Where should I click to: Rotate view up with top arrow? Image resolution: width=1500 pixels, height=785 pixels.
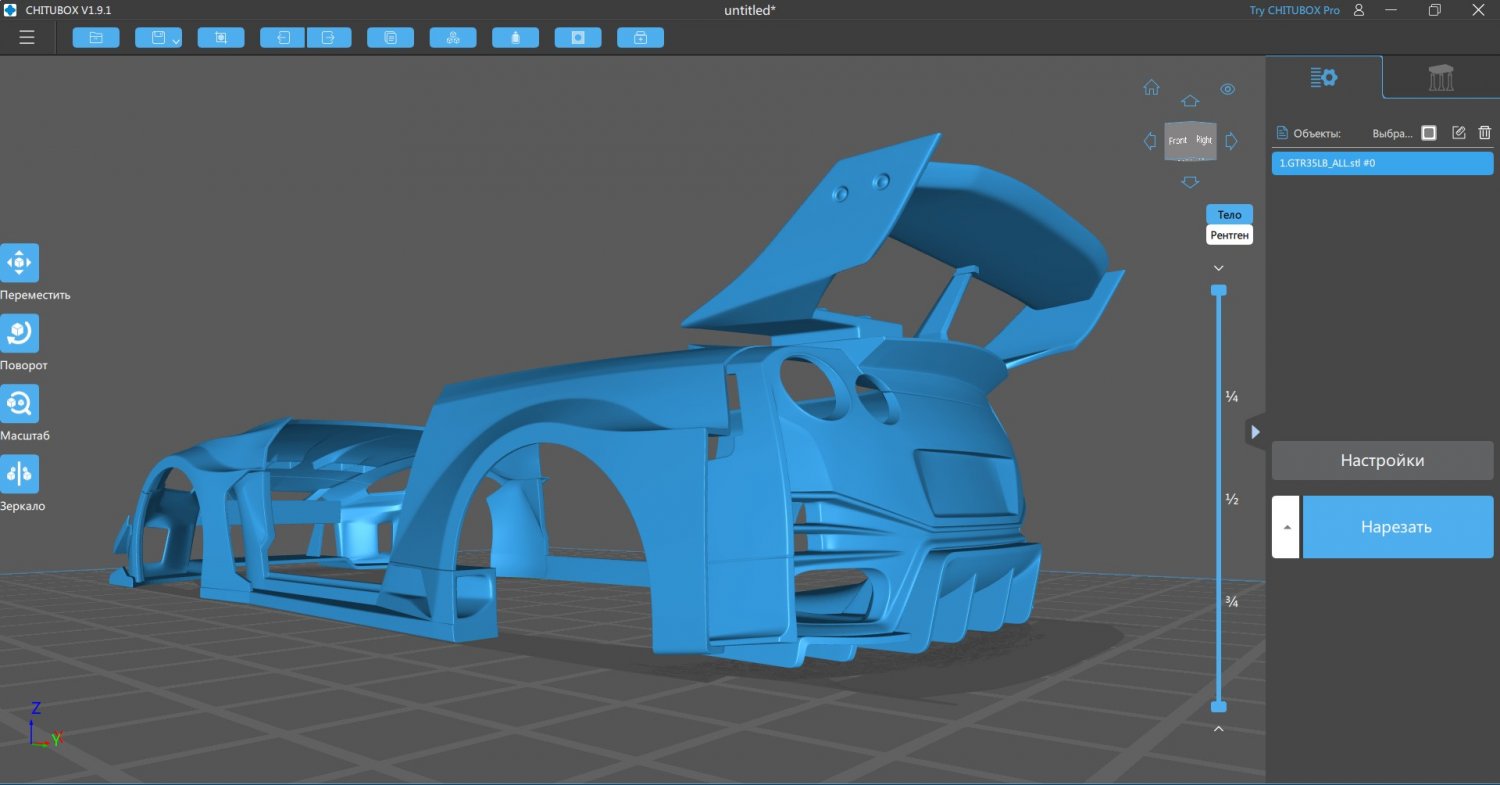pos(1190,101)
